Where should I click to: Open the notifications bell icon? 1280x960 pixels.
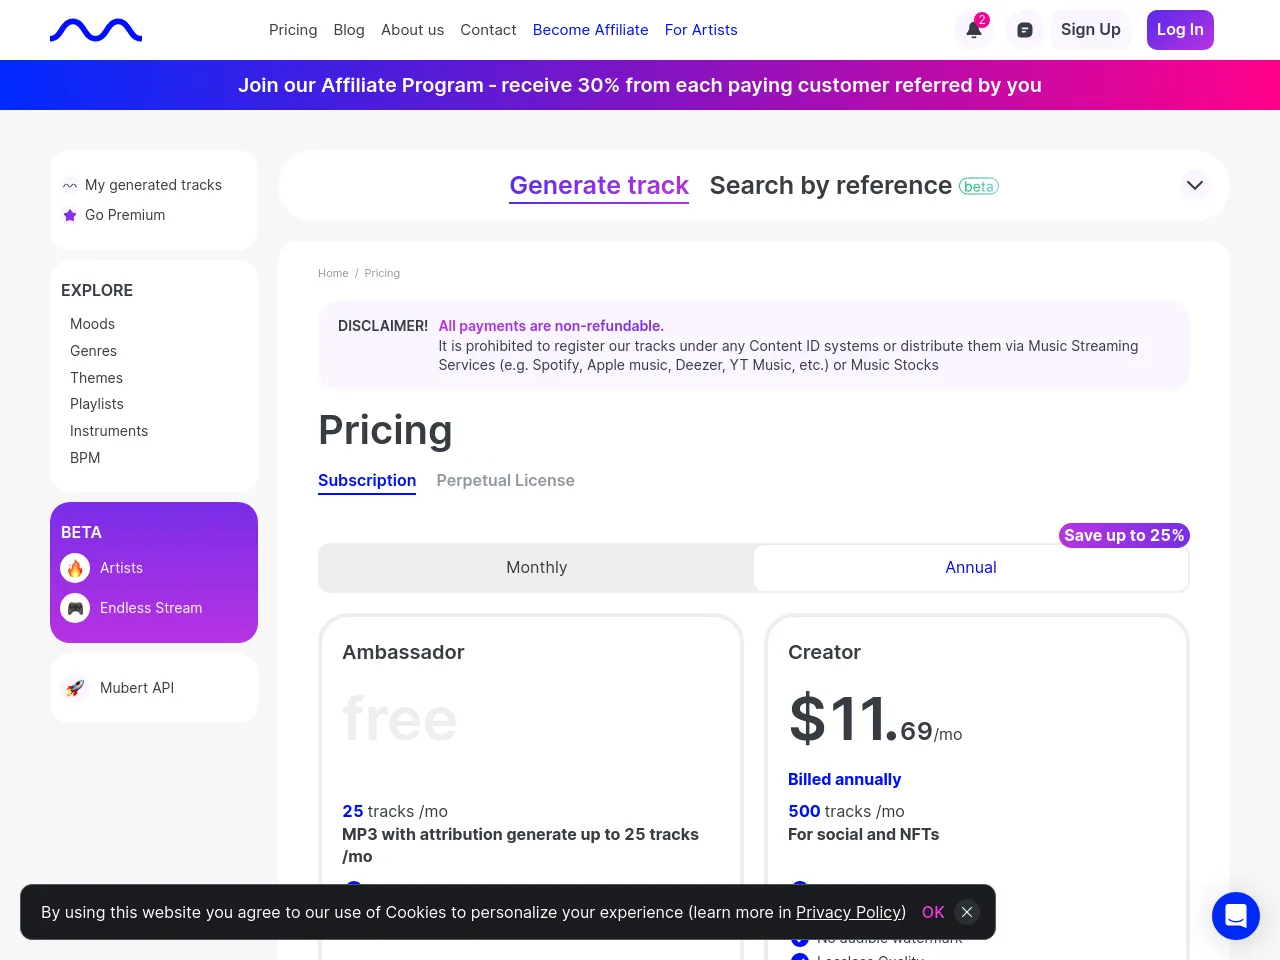[973, 30]
